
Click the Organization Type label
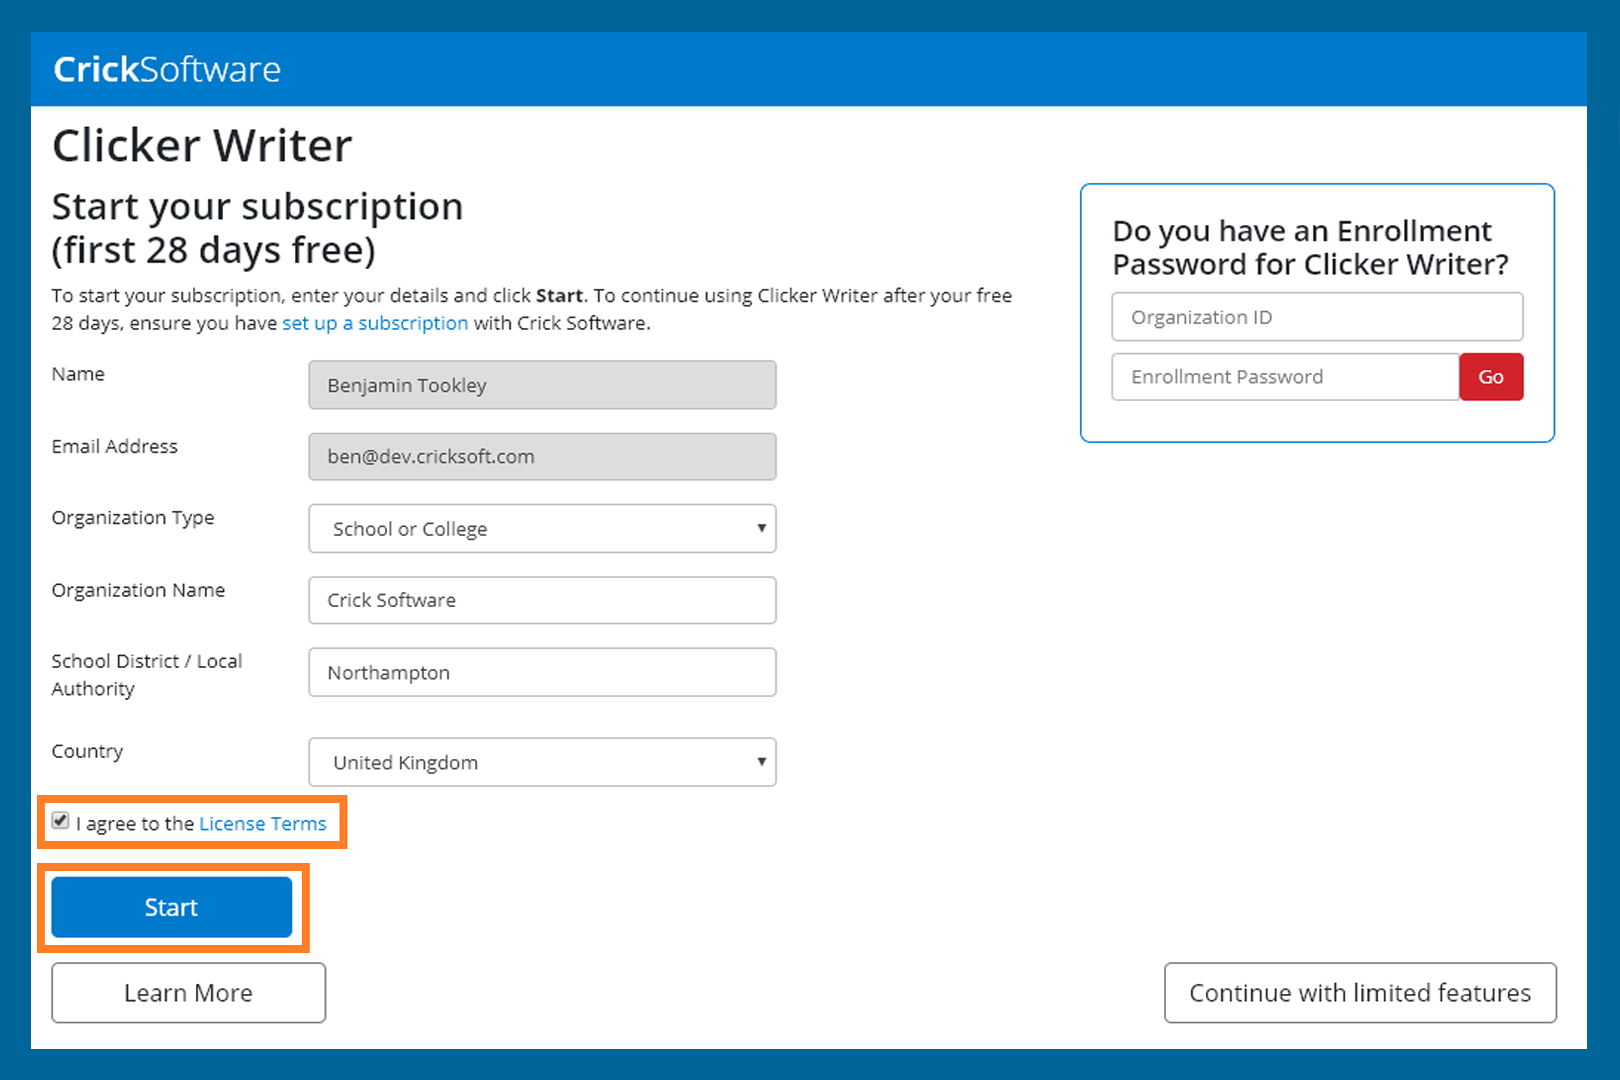(x=133, y=517)
